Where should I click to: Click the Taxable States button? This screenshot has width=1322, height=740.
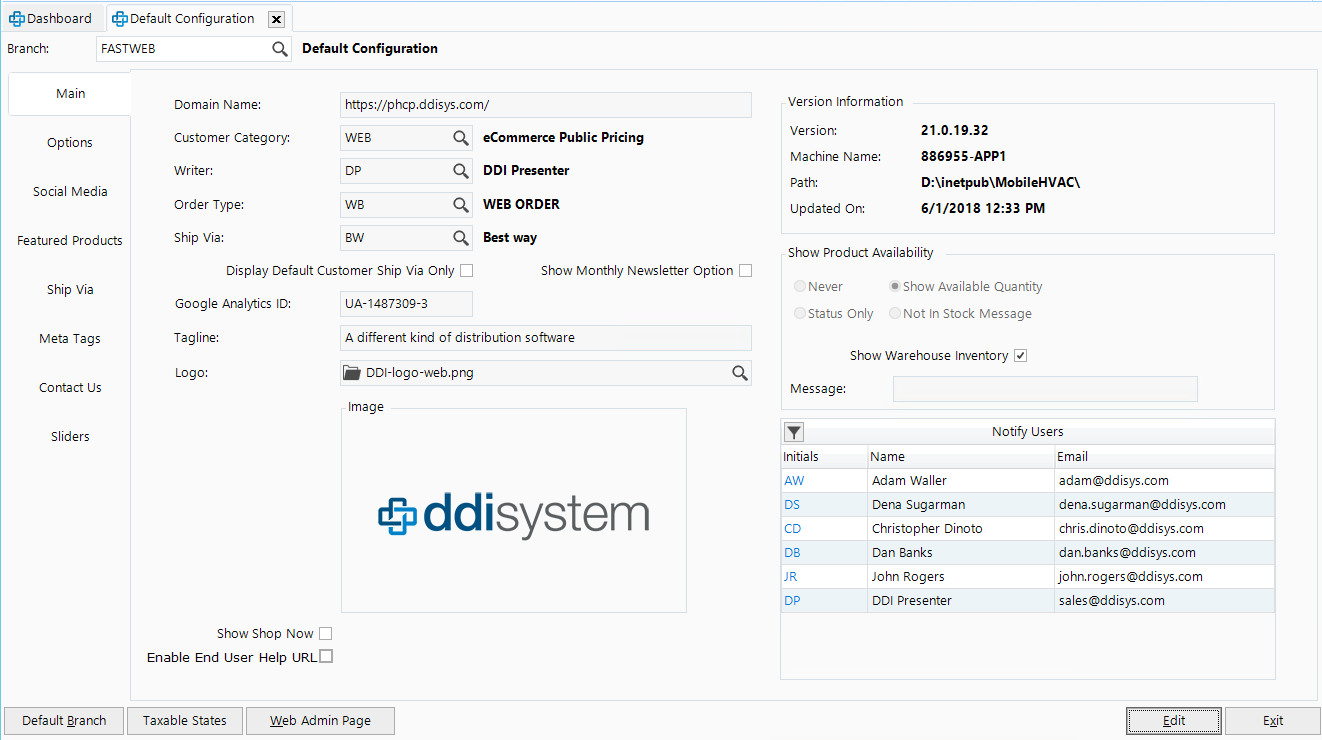click(184, 720)
